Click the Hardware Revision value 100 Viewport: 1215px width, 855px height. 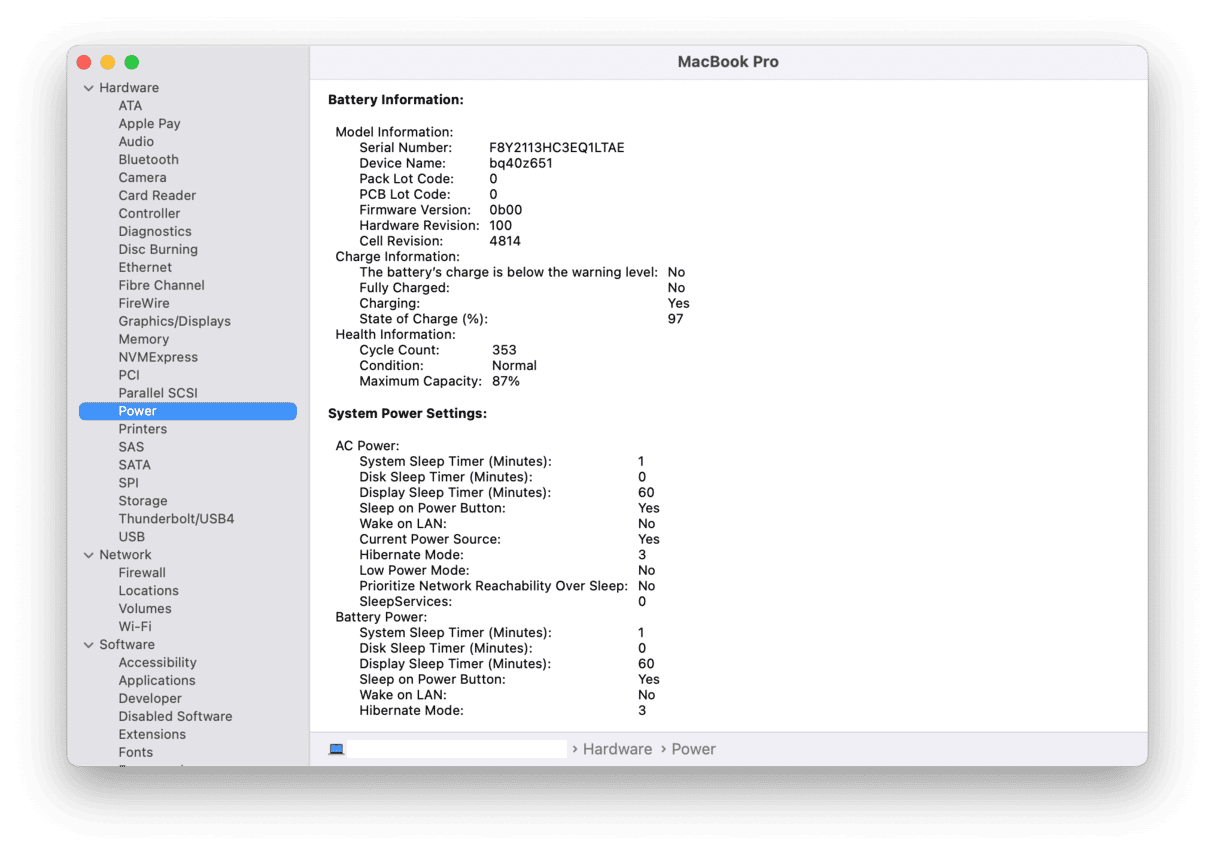pyautogui.click(x=501, y=226)
